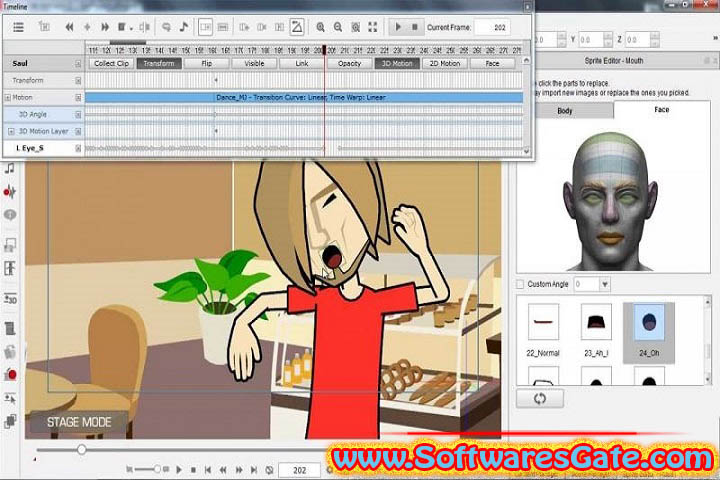This screenshot has width=720, height=480.
Task: Close the L Eye_S track row
Action: 78,148
